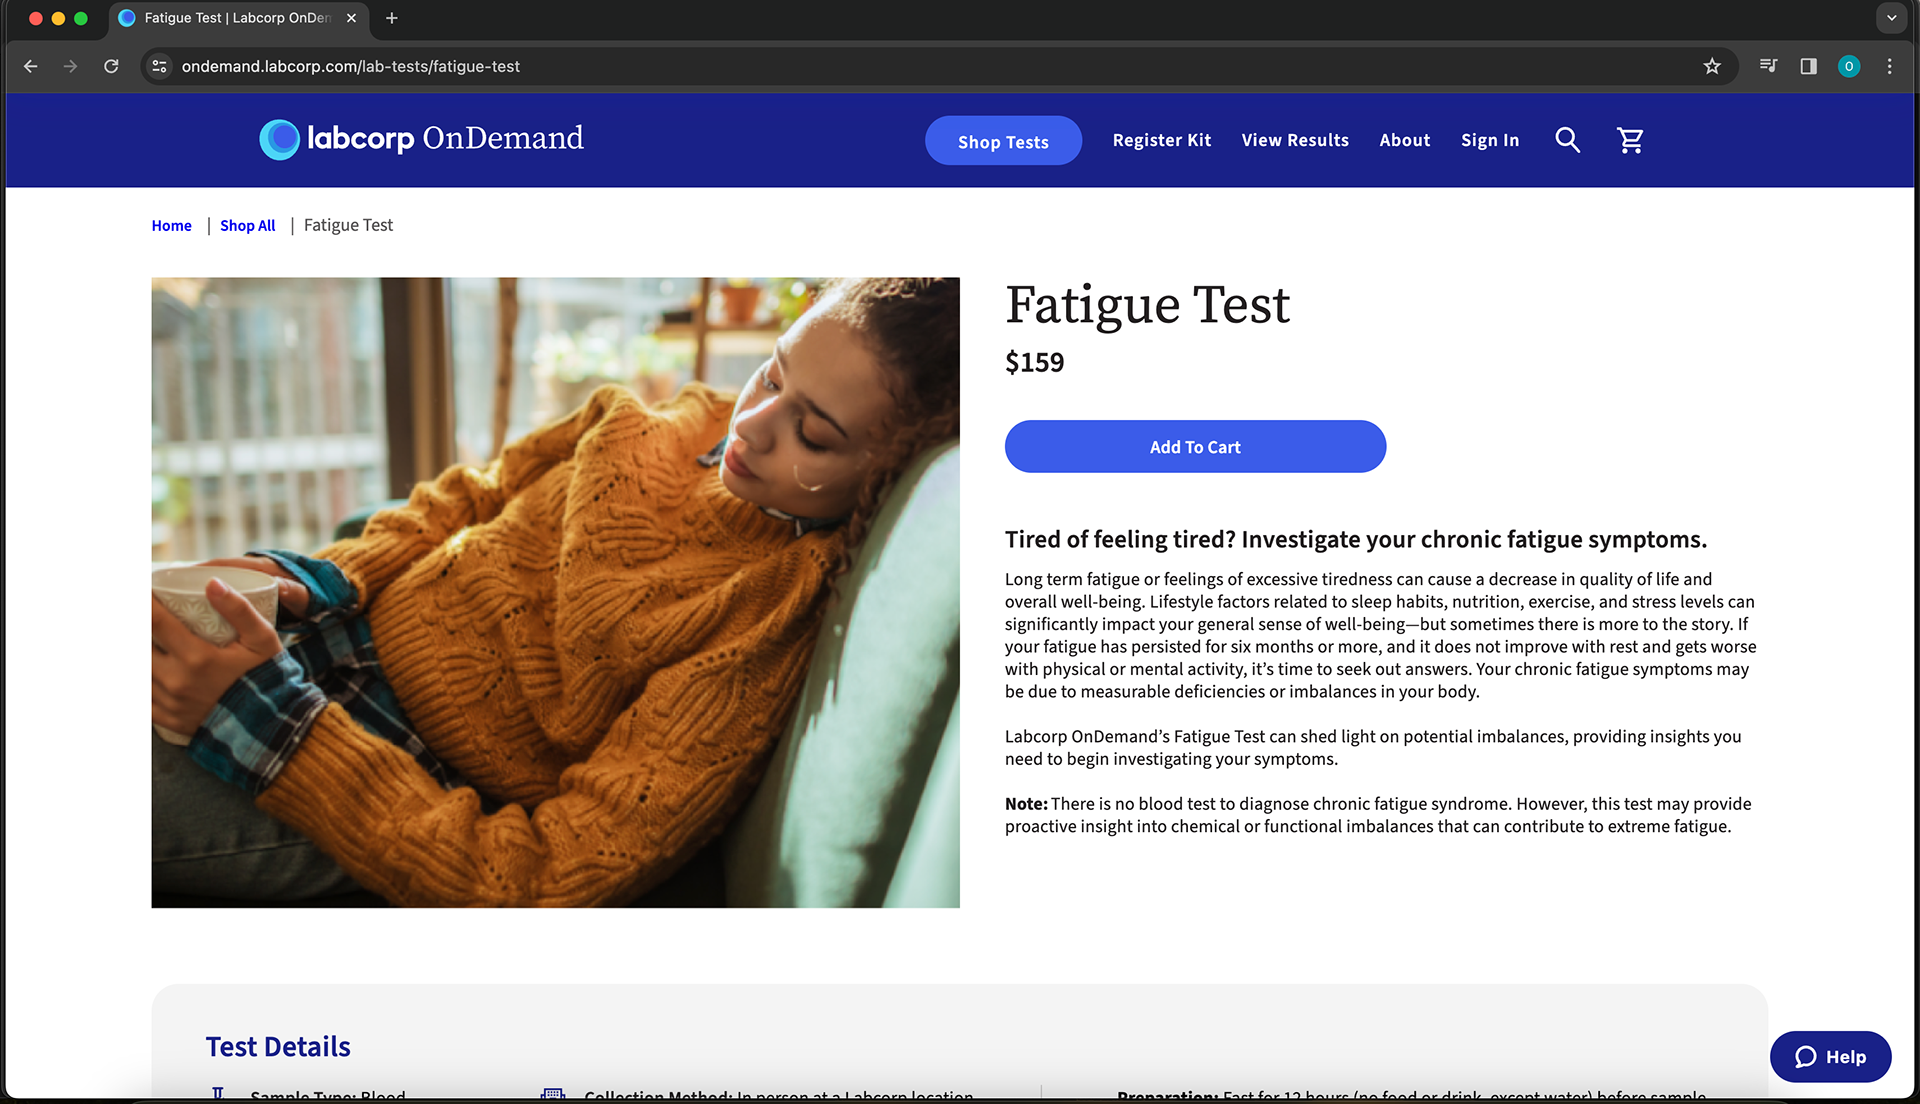Viewport: 1920px width, 1104px height.
Task: Open the shopping cart icon
Action: [1630, 140]
